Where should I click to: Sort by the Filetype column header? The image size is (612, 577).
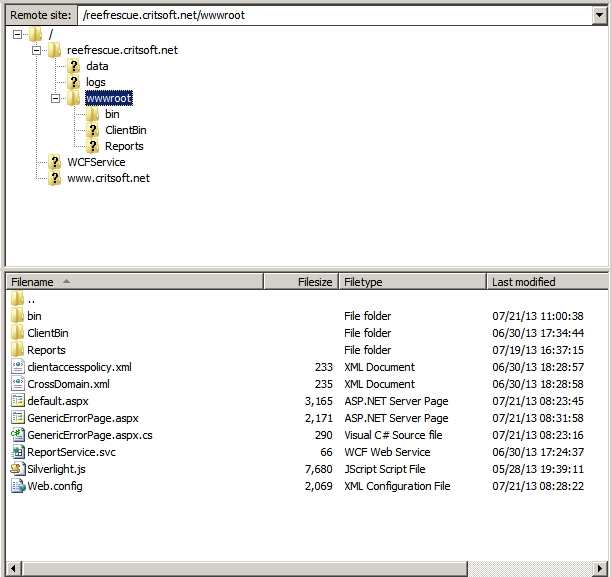[413, 282]
